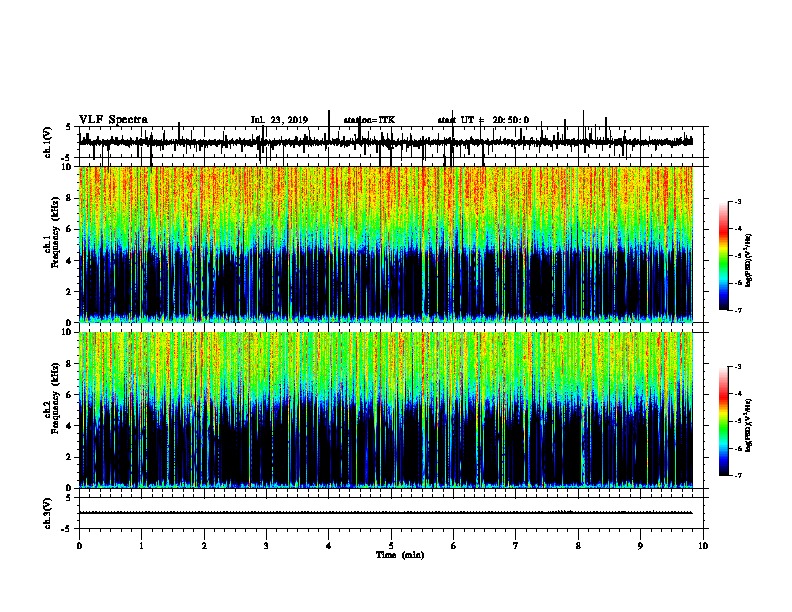Image resolution: width=792 pixels, height=612 pixels.
Task: Click the "ch.3(V)" axis label
Action: pyautogui.click(x=47, y=513)
